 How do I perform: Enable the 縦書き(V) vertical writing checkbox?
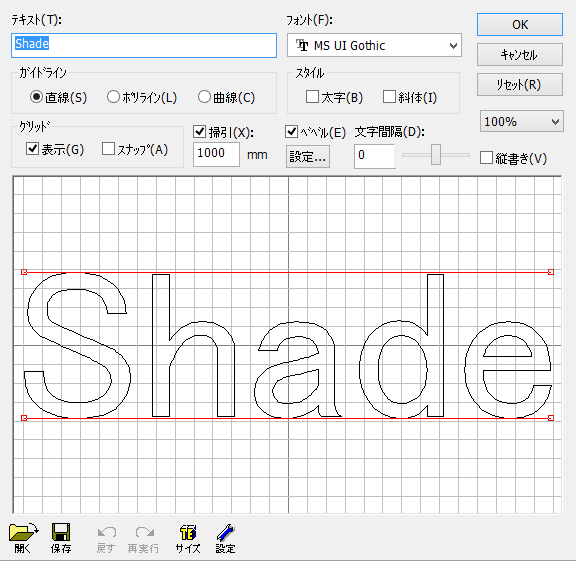click(486, 158)
